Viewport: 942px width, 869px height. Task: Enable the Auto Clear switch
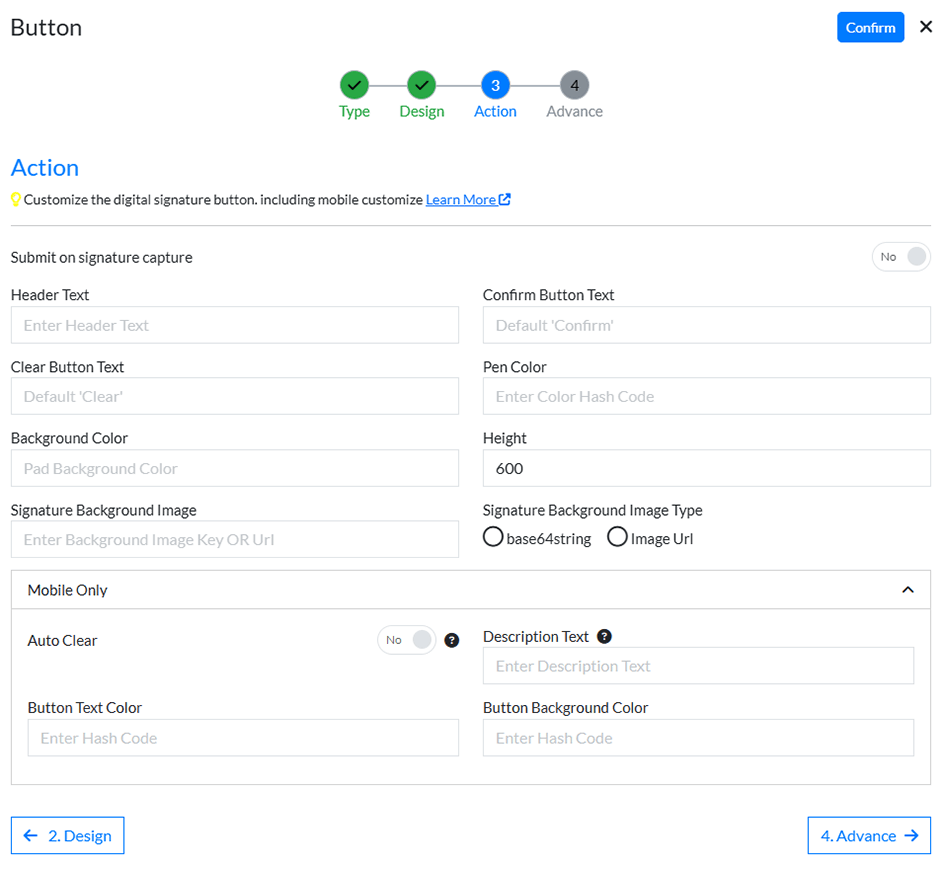tap(406, 640)
